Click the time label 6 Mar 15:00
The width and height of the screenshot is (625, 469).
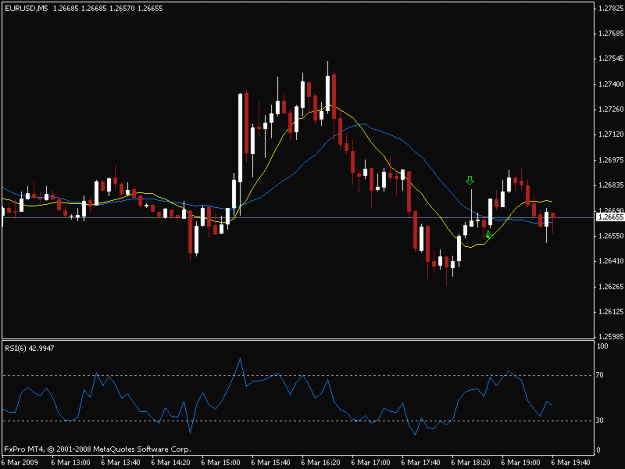[221, 463]
